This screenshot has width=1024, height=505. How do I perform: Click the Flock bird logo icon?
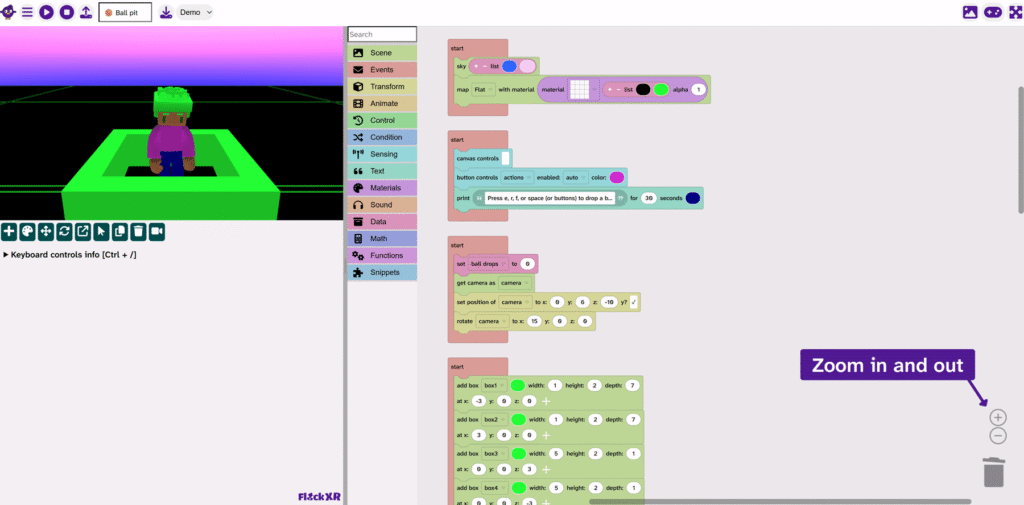pos(9,12)
